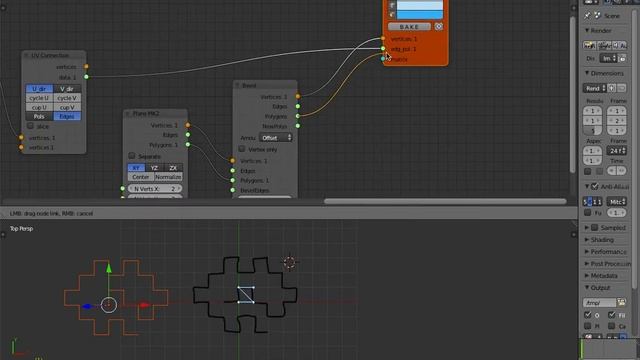Click the Vertices input socket of Bevel node
This screenshot has height=360, width=640.
tap(233, 161)
